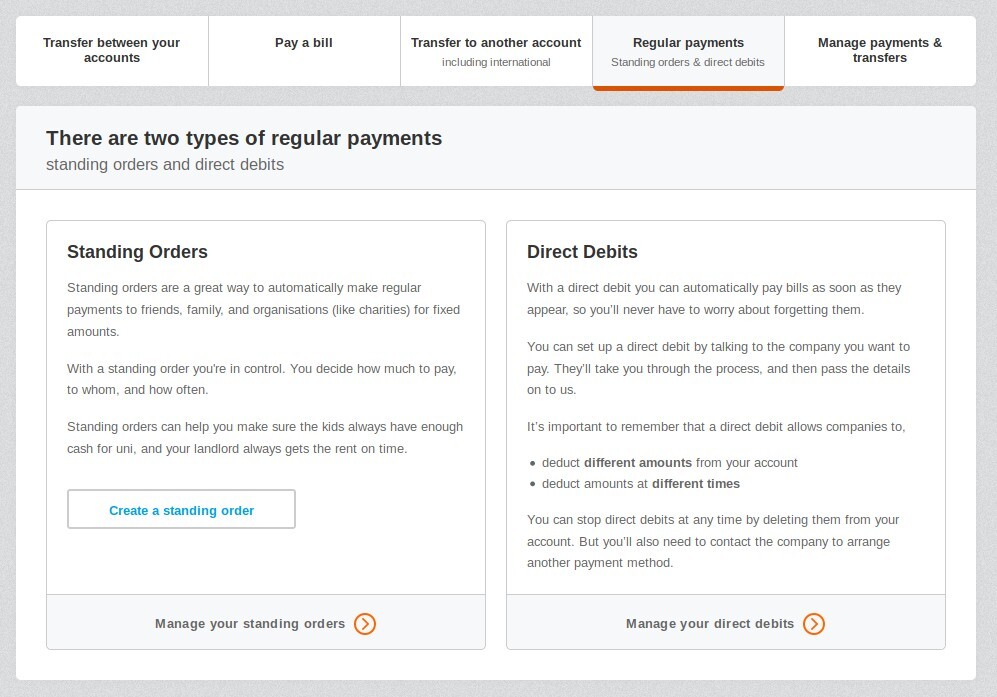Click the paragraph about cash for uni and rent
997x697 pixels.
pyautogui.click(x=265, y=438)
